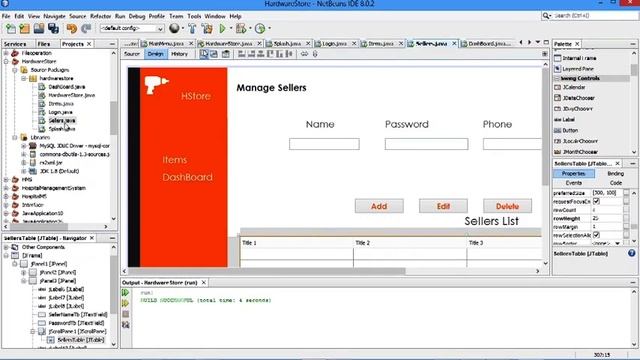Click the blue help icon in Properties panel

coord(631,253)
